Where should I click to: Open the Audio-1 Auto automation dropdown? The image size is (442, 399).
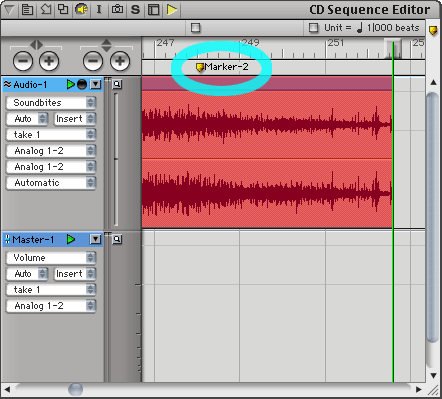pos(27,119)
